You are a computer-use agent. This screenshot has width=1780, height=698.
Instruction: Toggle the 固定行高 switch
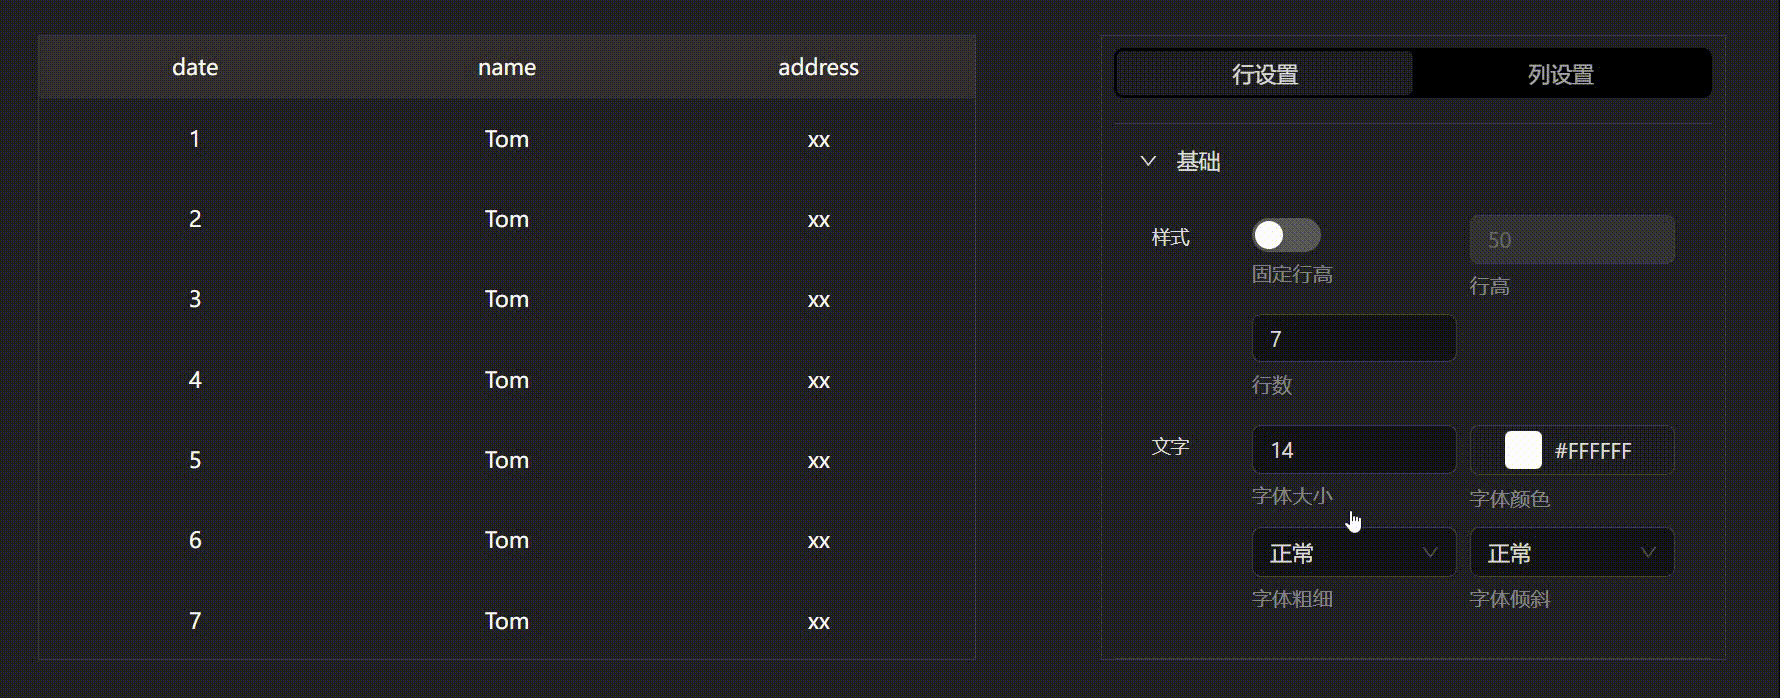coord(1286,235)
